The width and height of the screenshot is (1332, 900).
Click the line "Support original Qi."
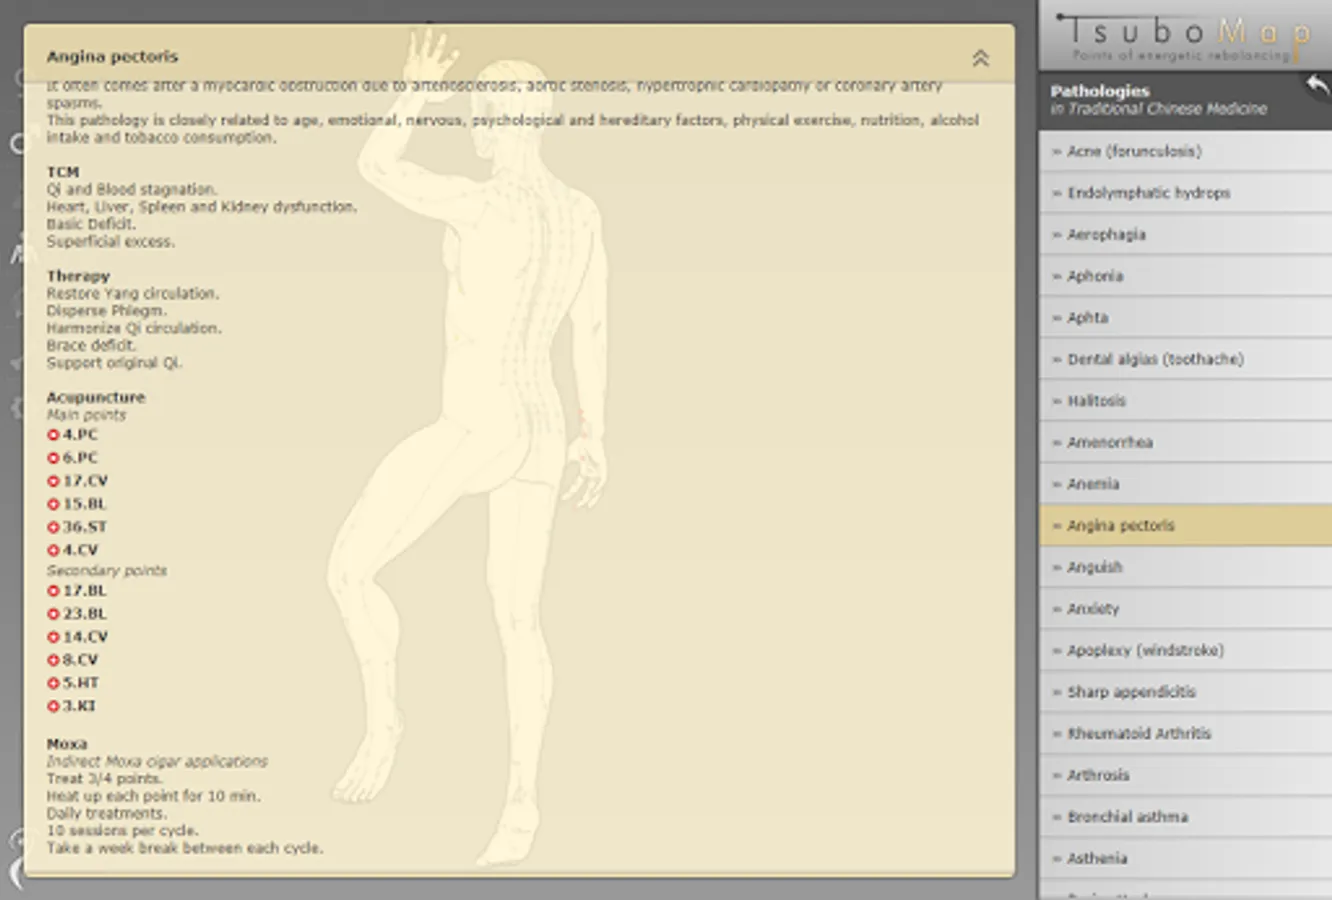114,363
